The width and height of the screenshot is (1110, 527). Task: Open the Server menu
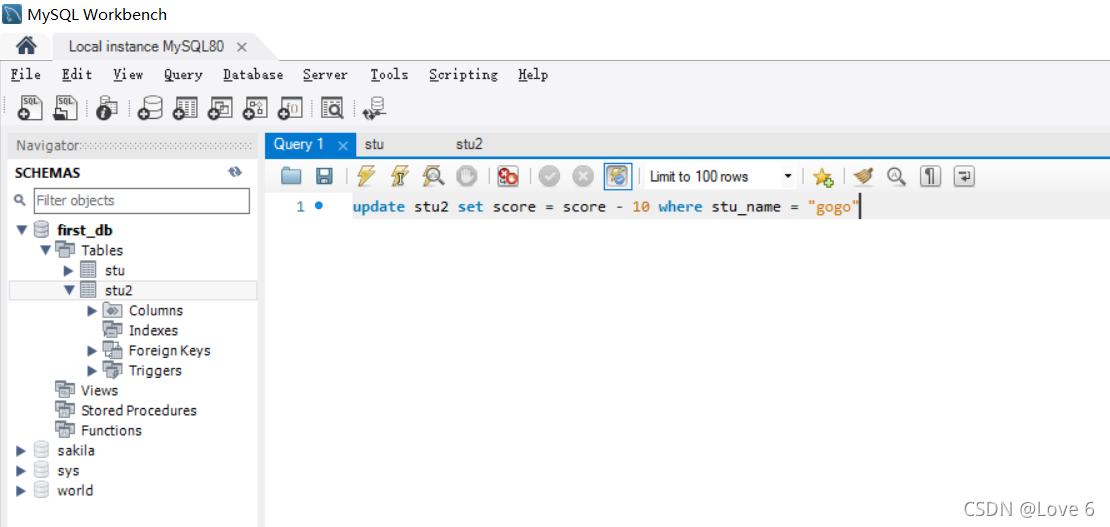click(x=325, y=74)
